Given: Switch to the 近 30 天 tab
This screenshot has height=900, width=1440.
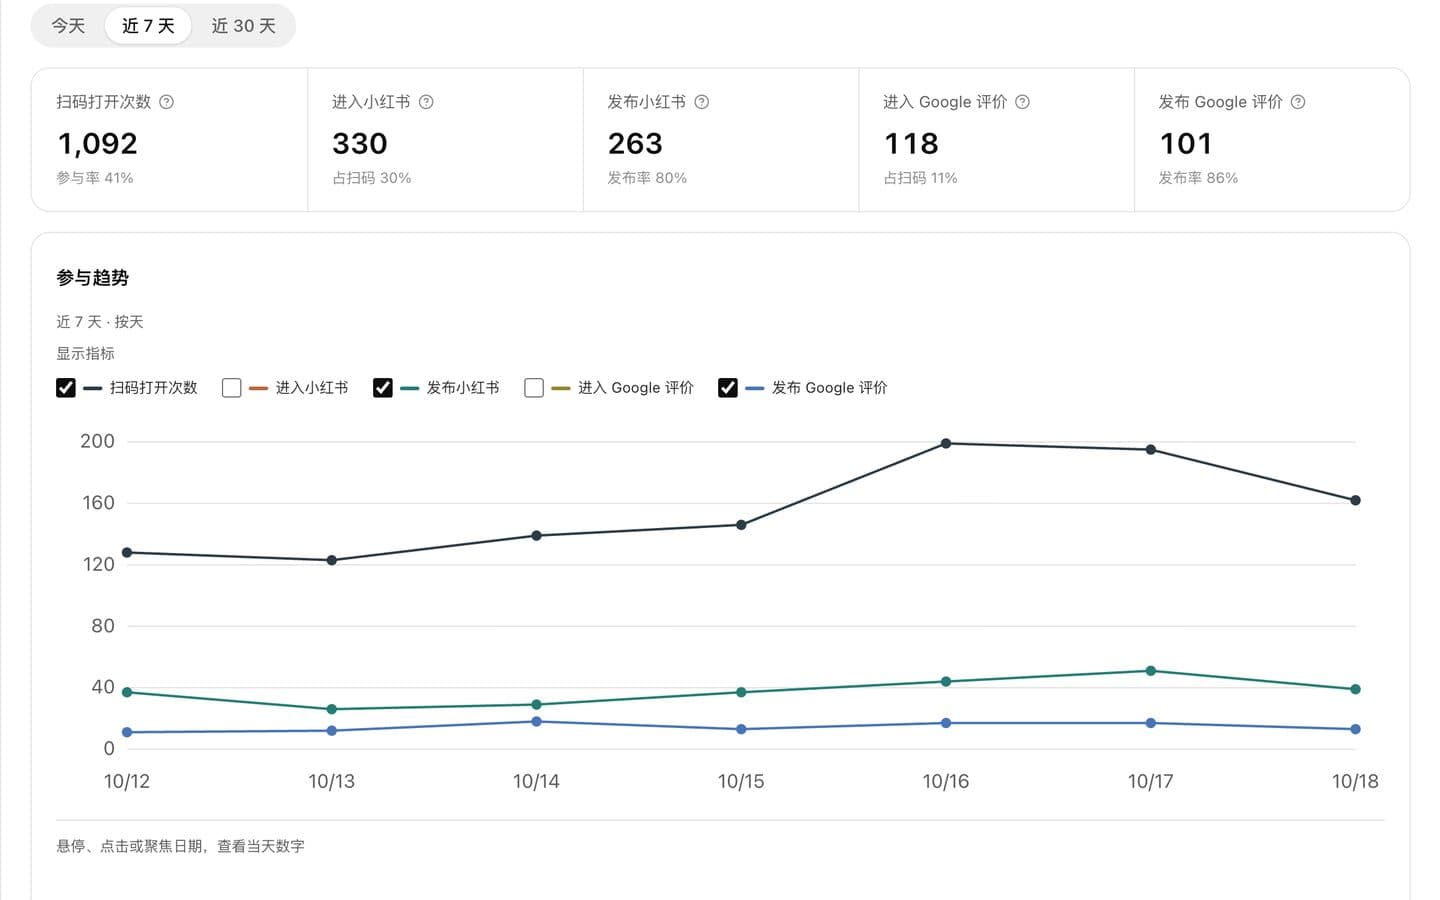Looking at the screenshot, I should point(243,26).
